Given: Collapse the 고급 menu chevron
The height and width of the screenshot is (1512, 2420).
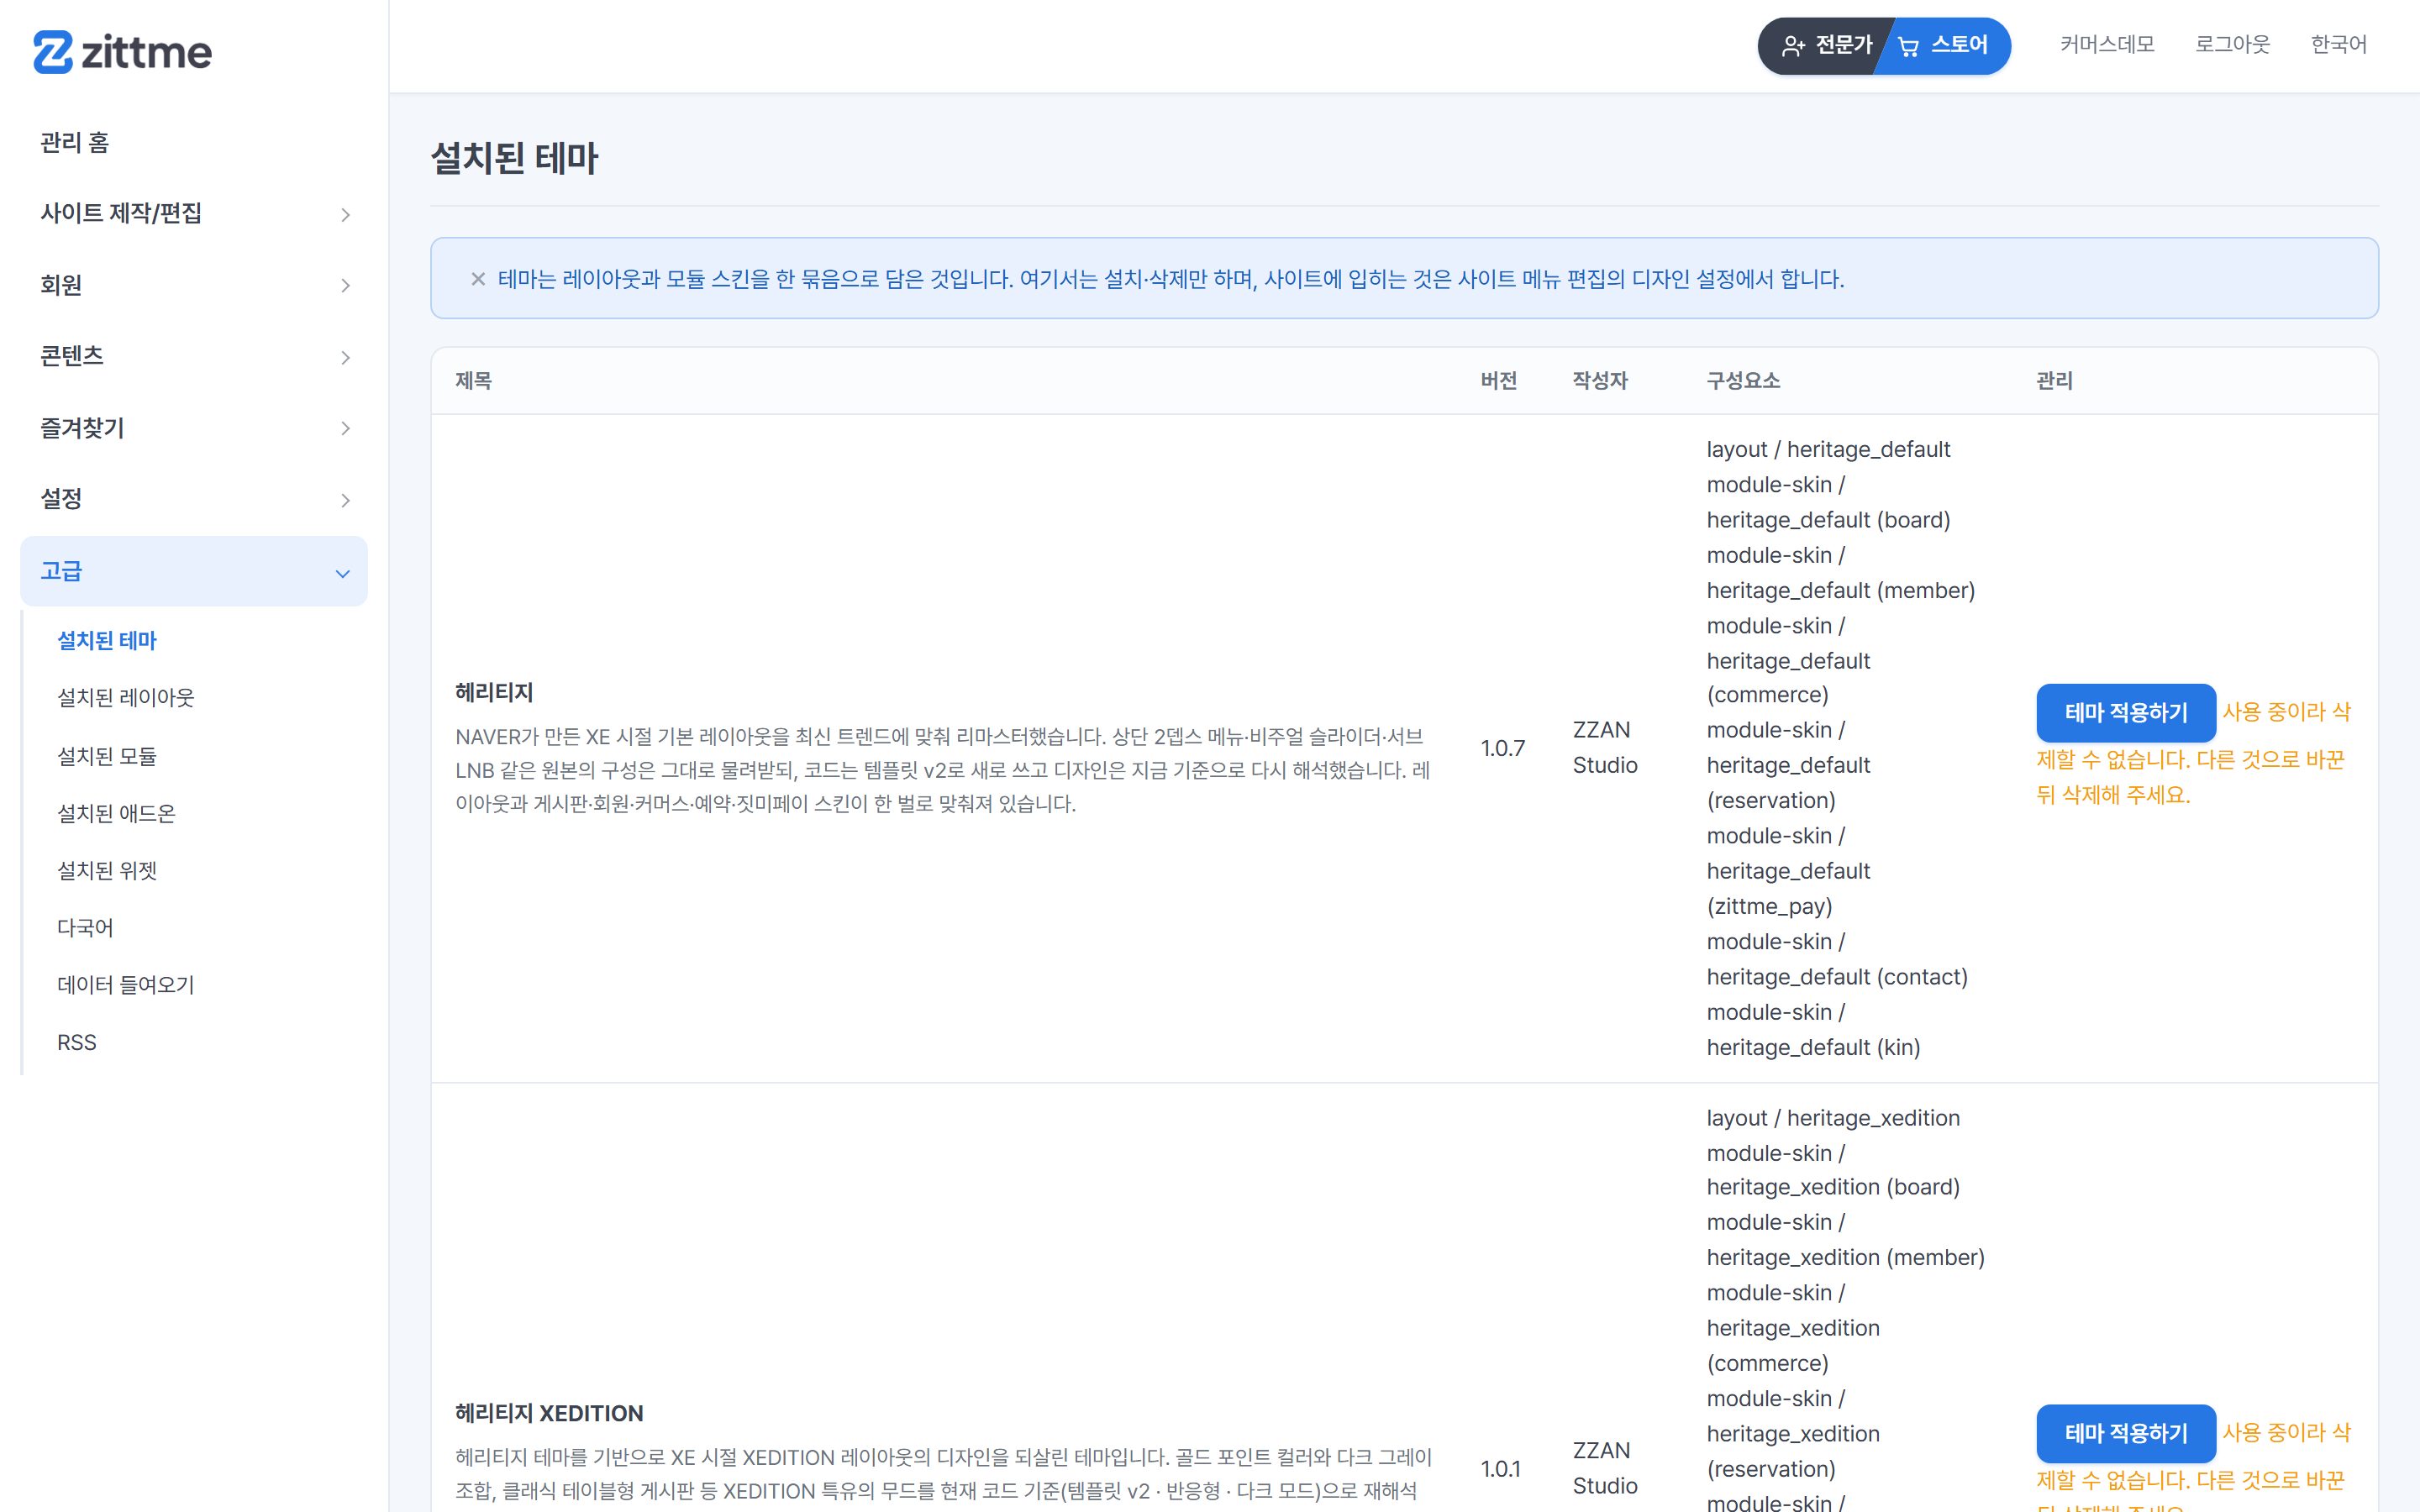Looking at the screenshot, I should [343, 573].
